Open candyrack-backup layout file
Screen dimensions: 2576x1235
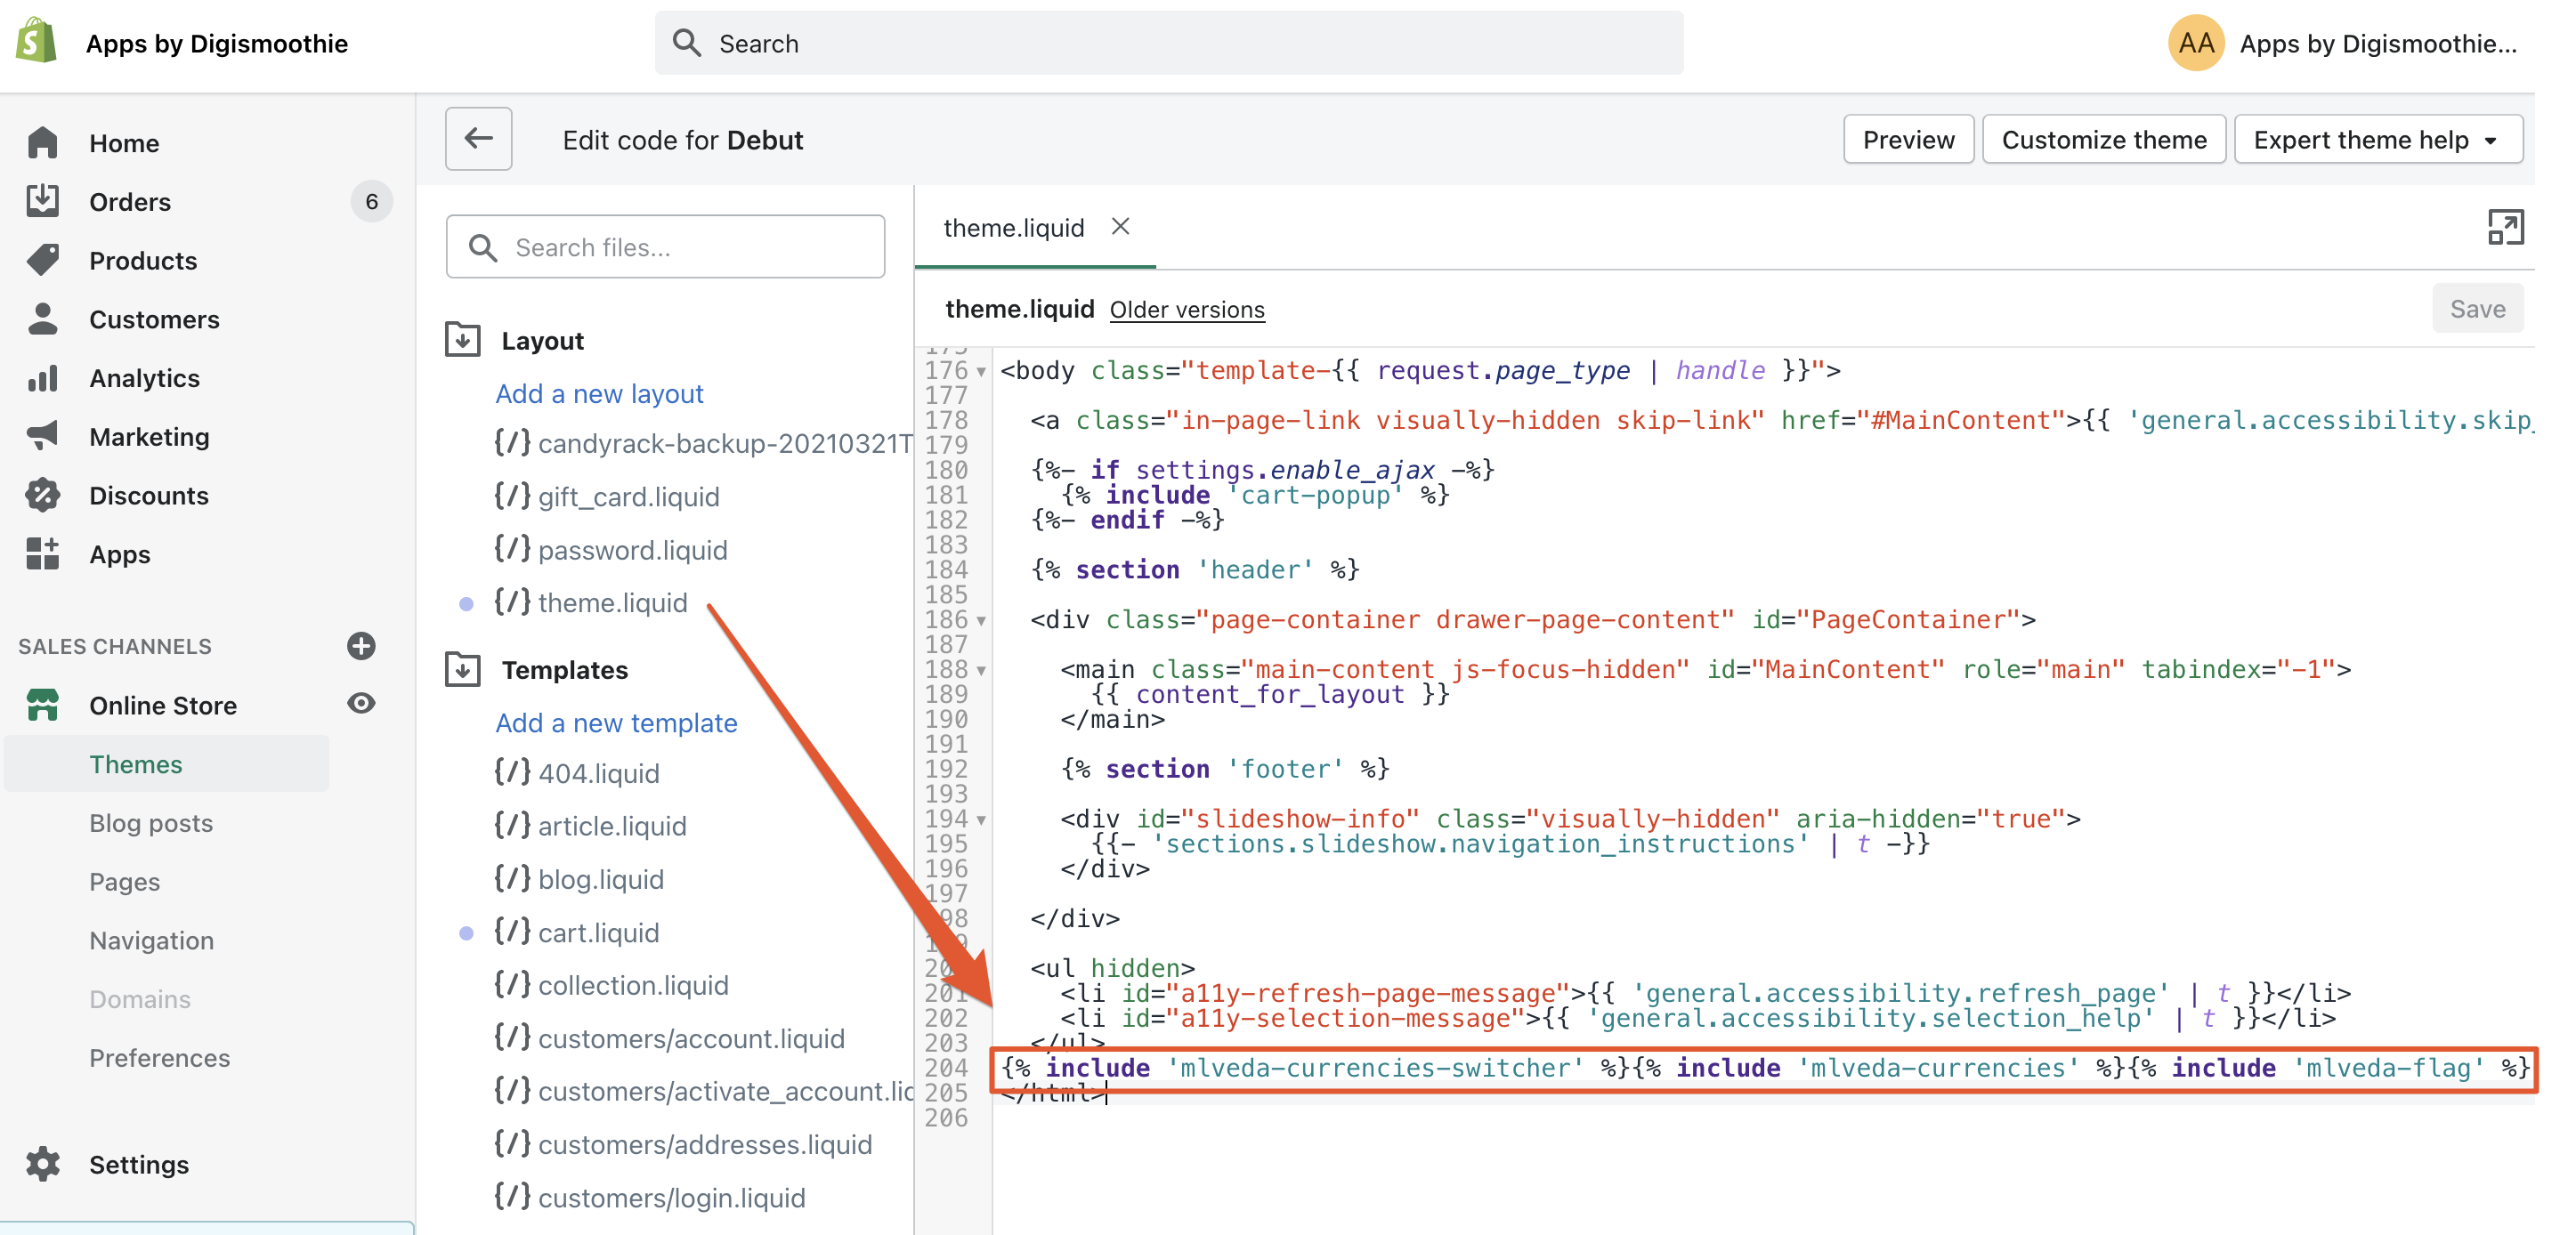pyautogui.click(x=704, y=443)
